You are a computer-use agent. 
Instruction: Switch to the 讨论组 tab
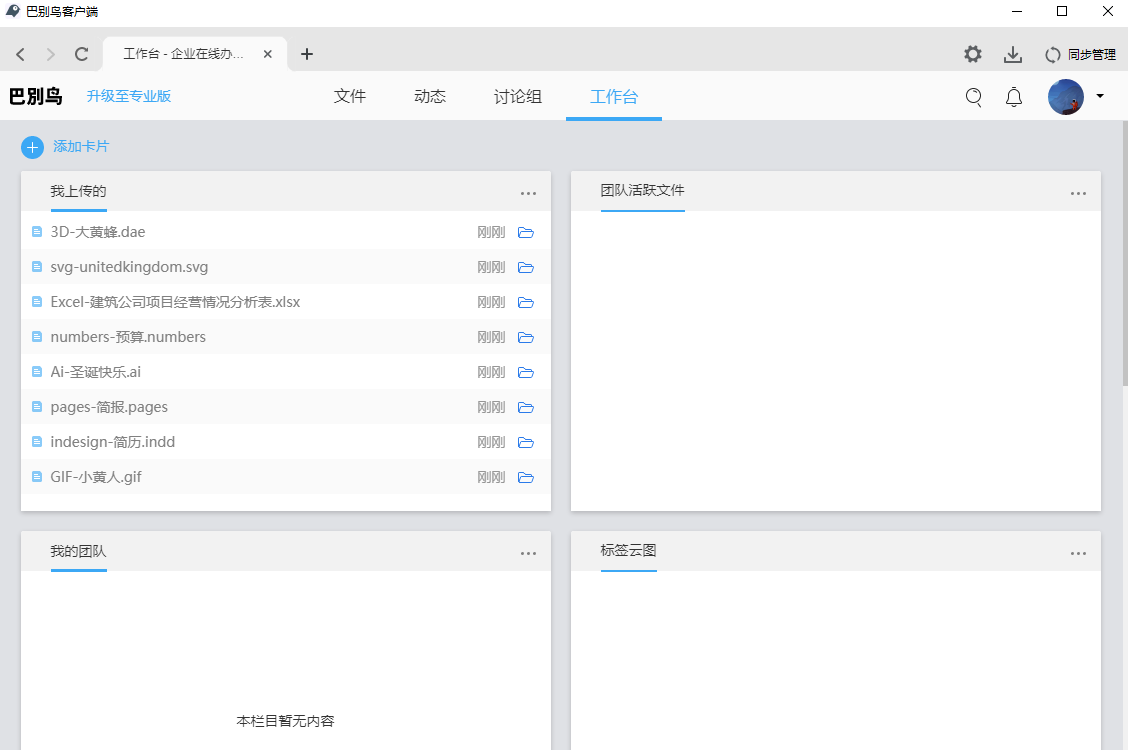tap(518, 97)
